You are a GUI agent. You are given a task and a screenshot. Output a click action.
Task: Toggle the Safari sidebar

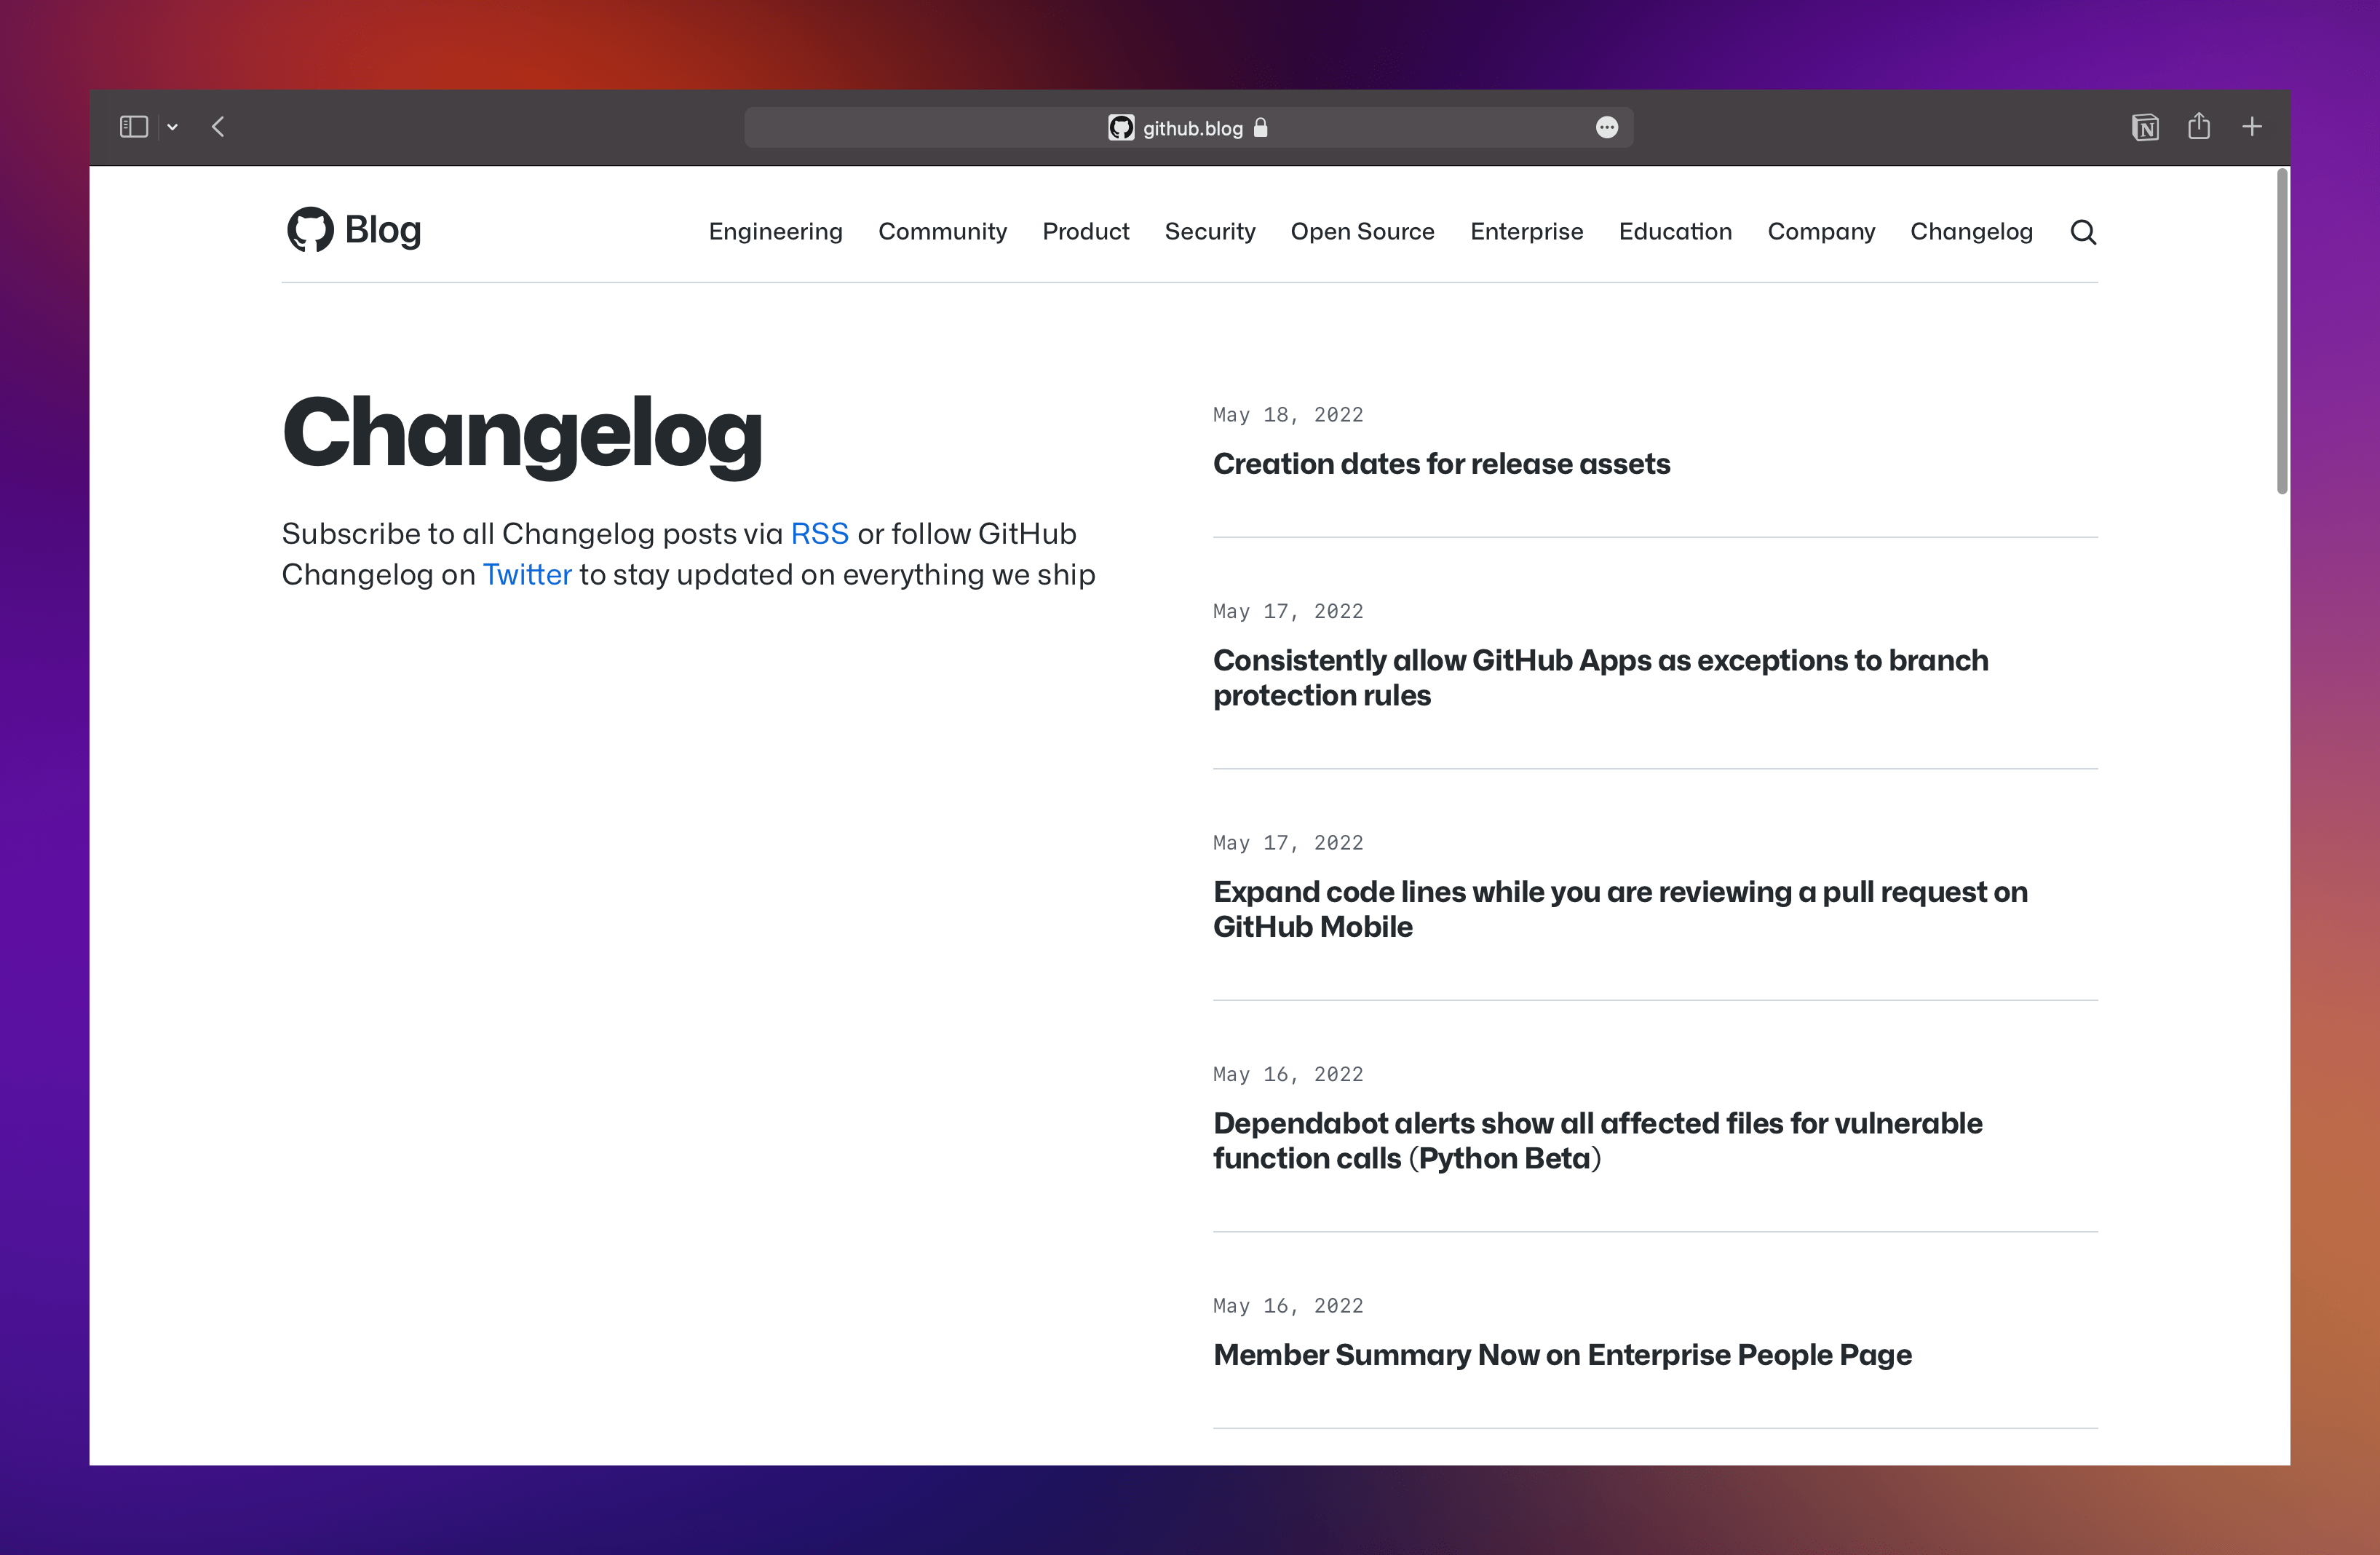click(x=133, y=127)
